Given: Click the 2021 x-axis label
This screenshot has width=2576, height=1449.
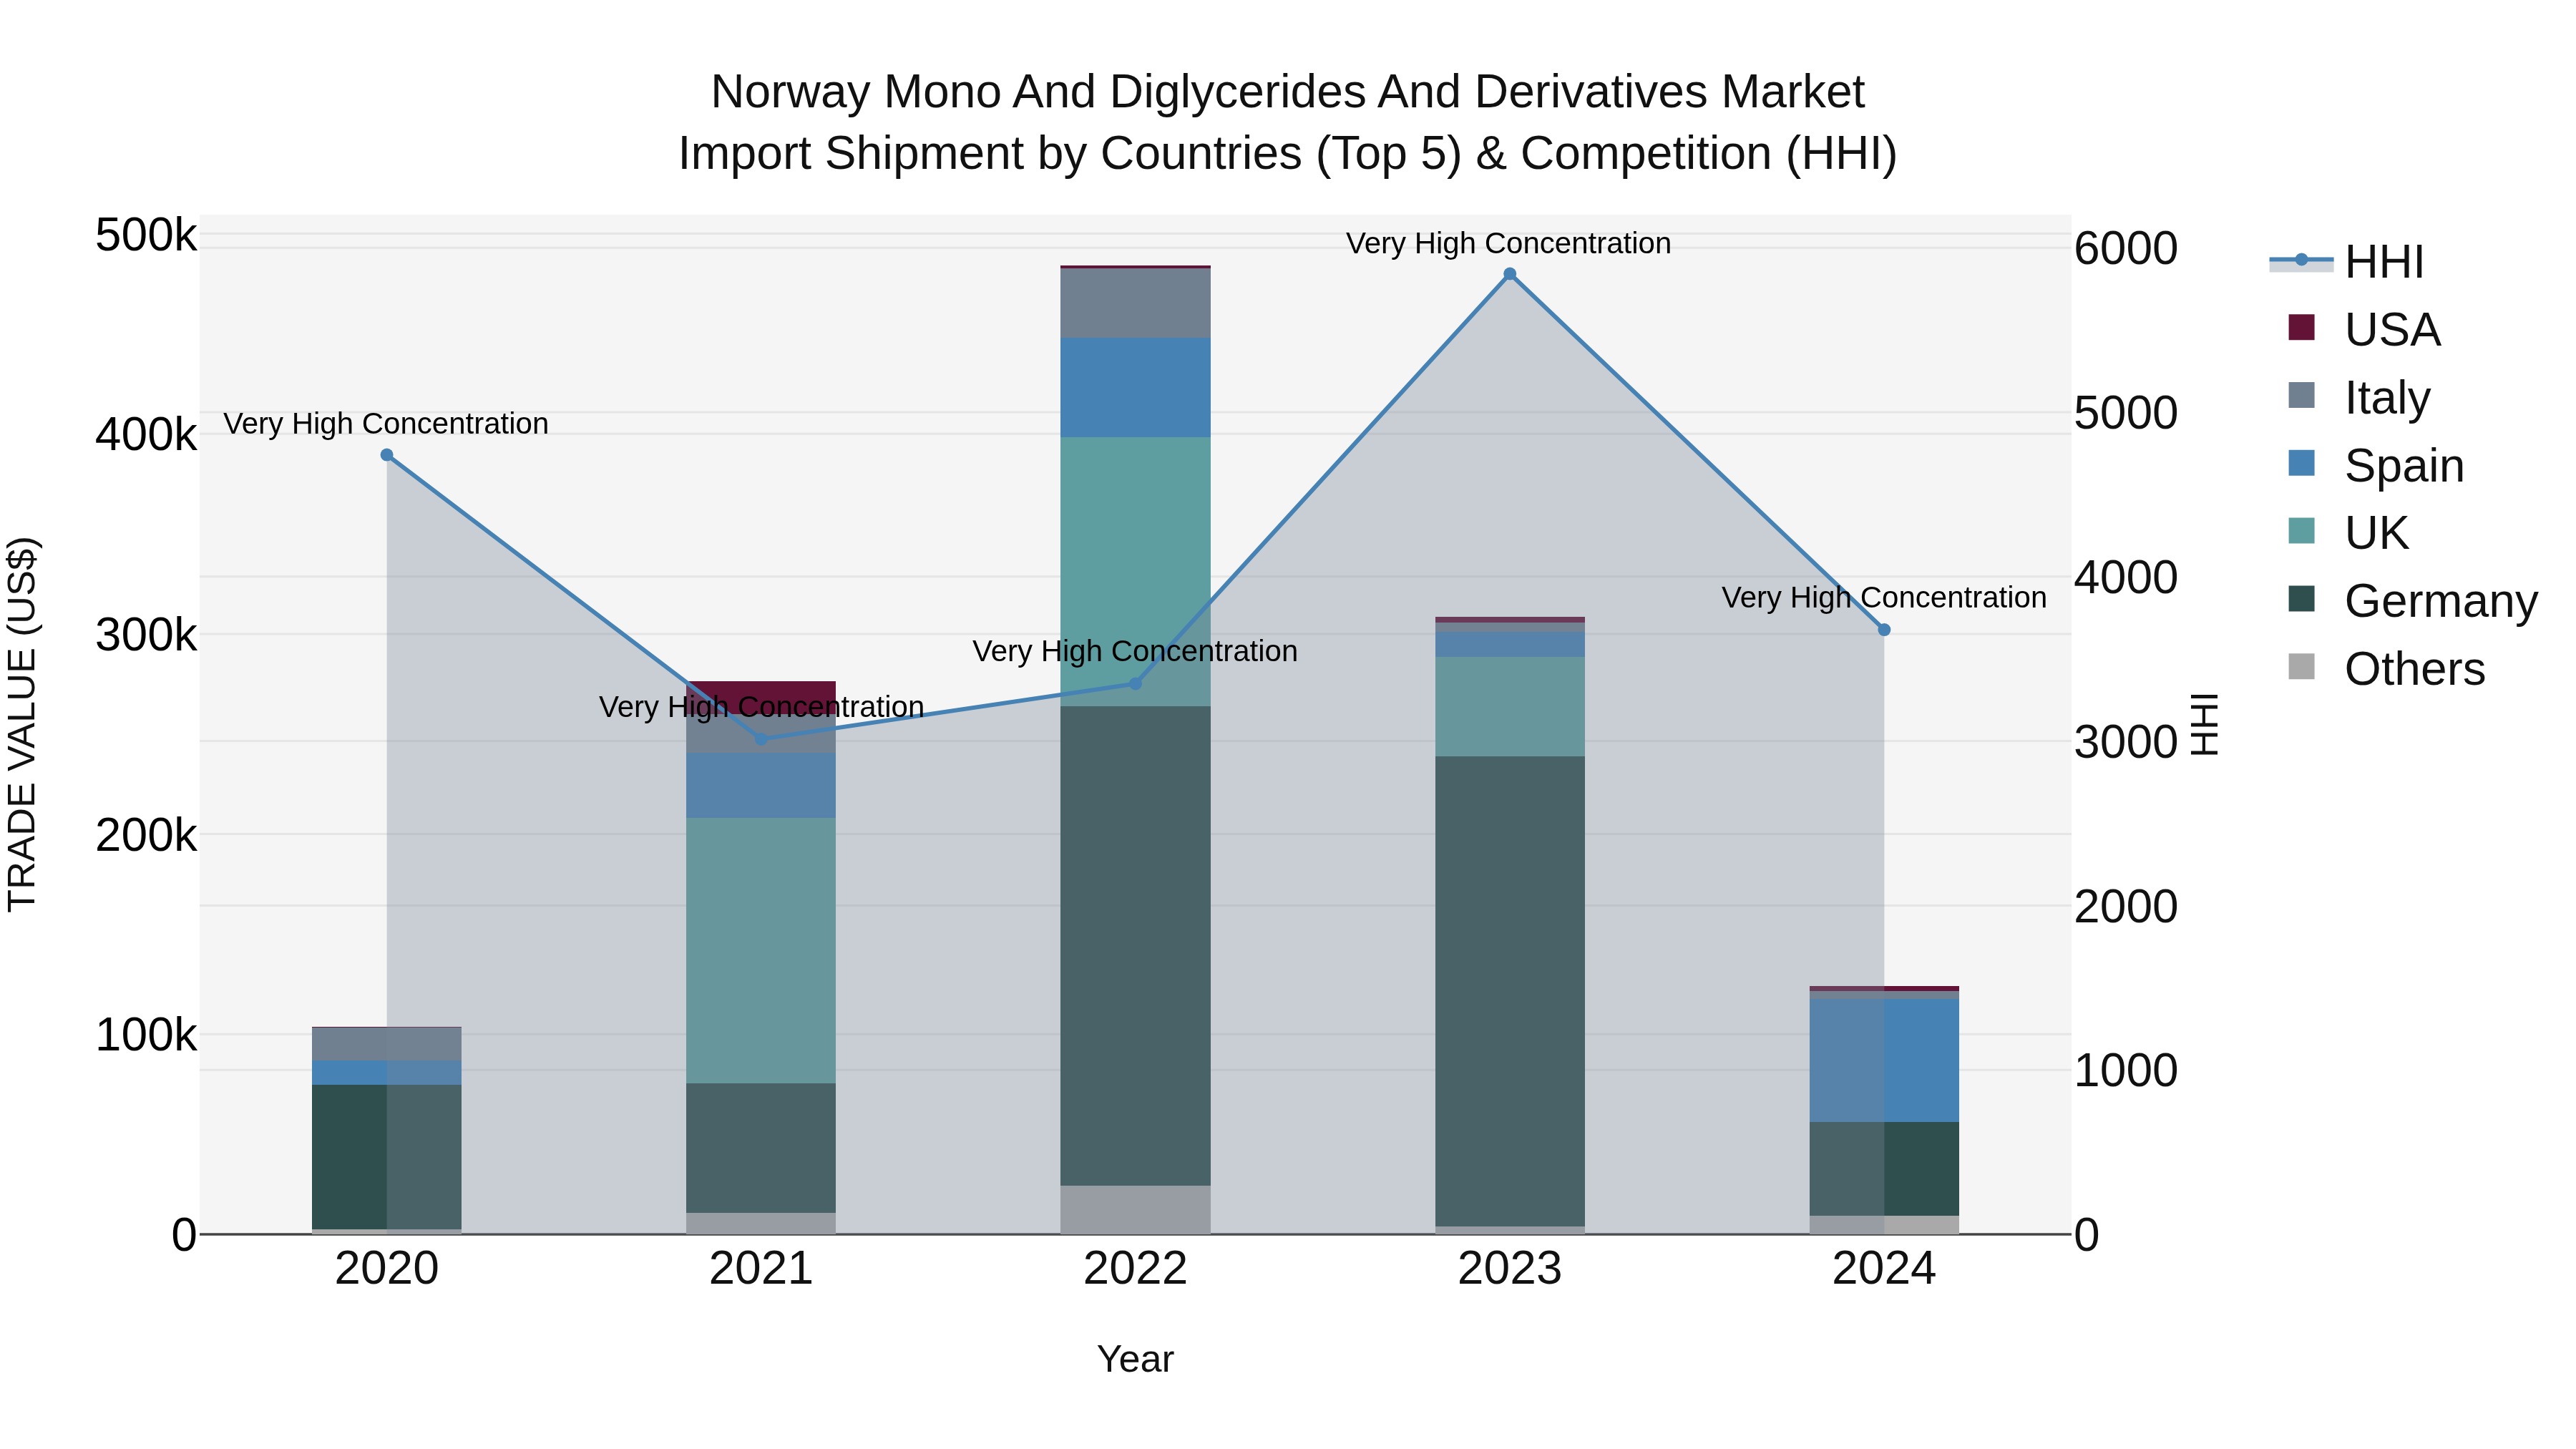Looking at the screenshot, I should coord(761,1269).
